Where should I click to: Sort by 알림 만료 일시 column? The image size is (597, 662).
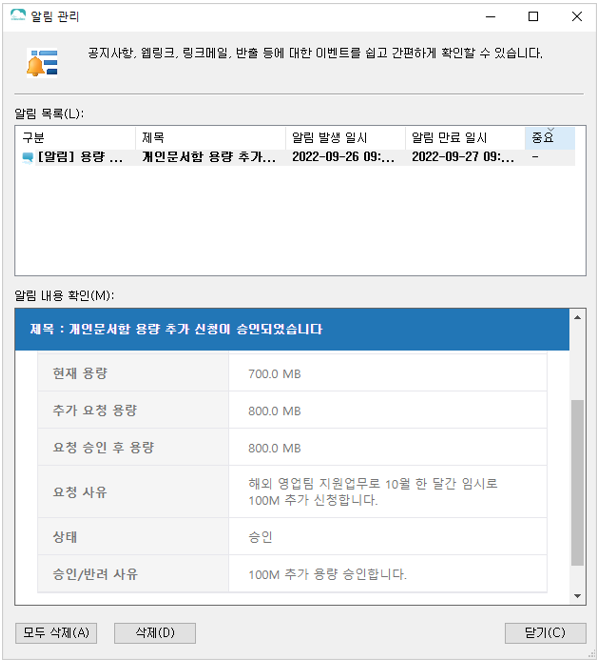coord(465,138)
